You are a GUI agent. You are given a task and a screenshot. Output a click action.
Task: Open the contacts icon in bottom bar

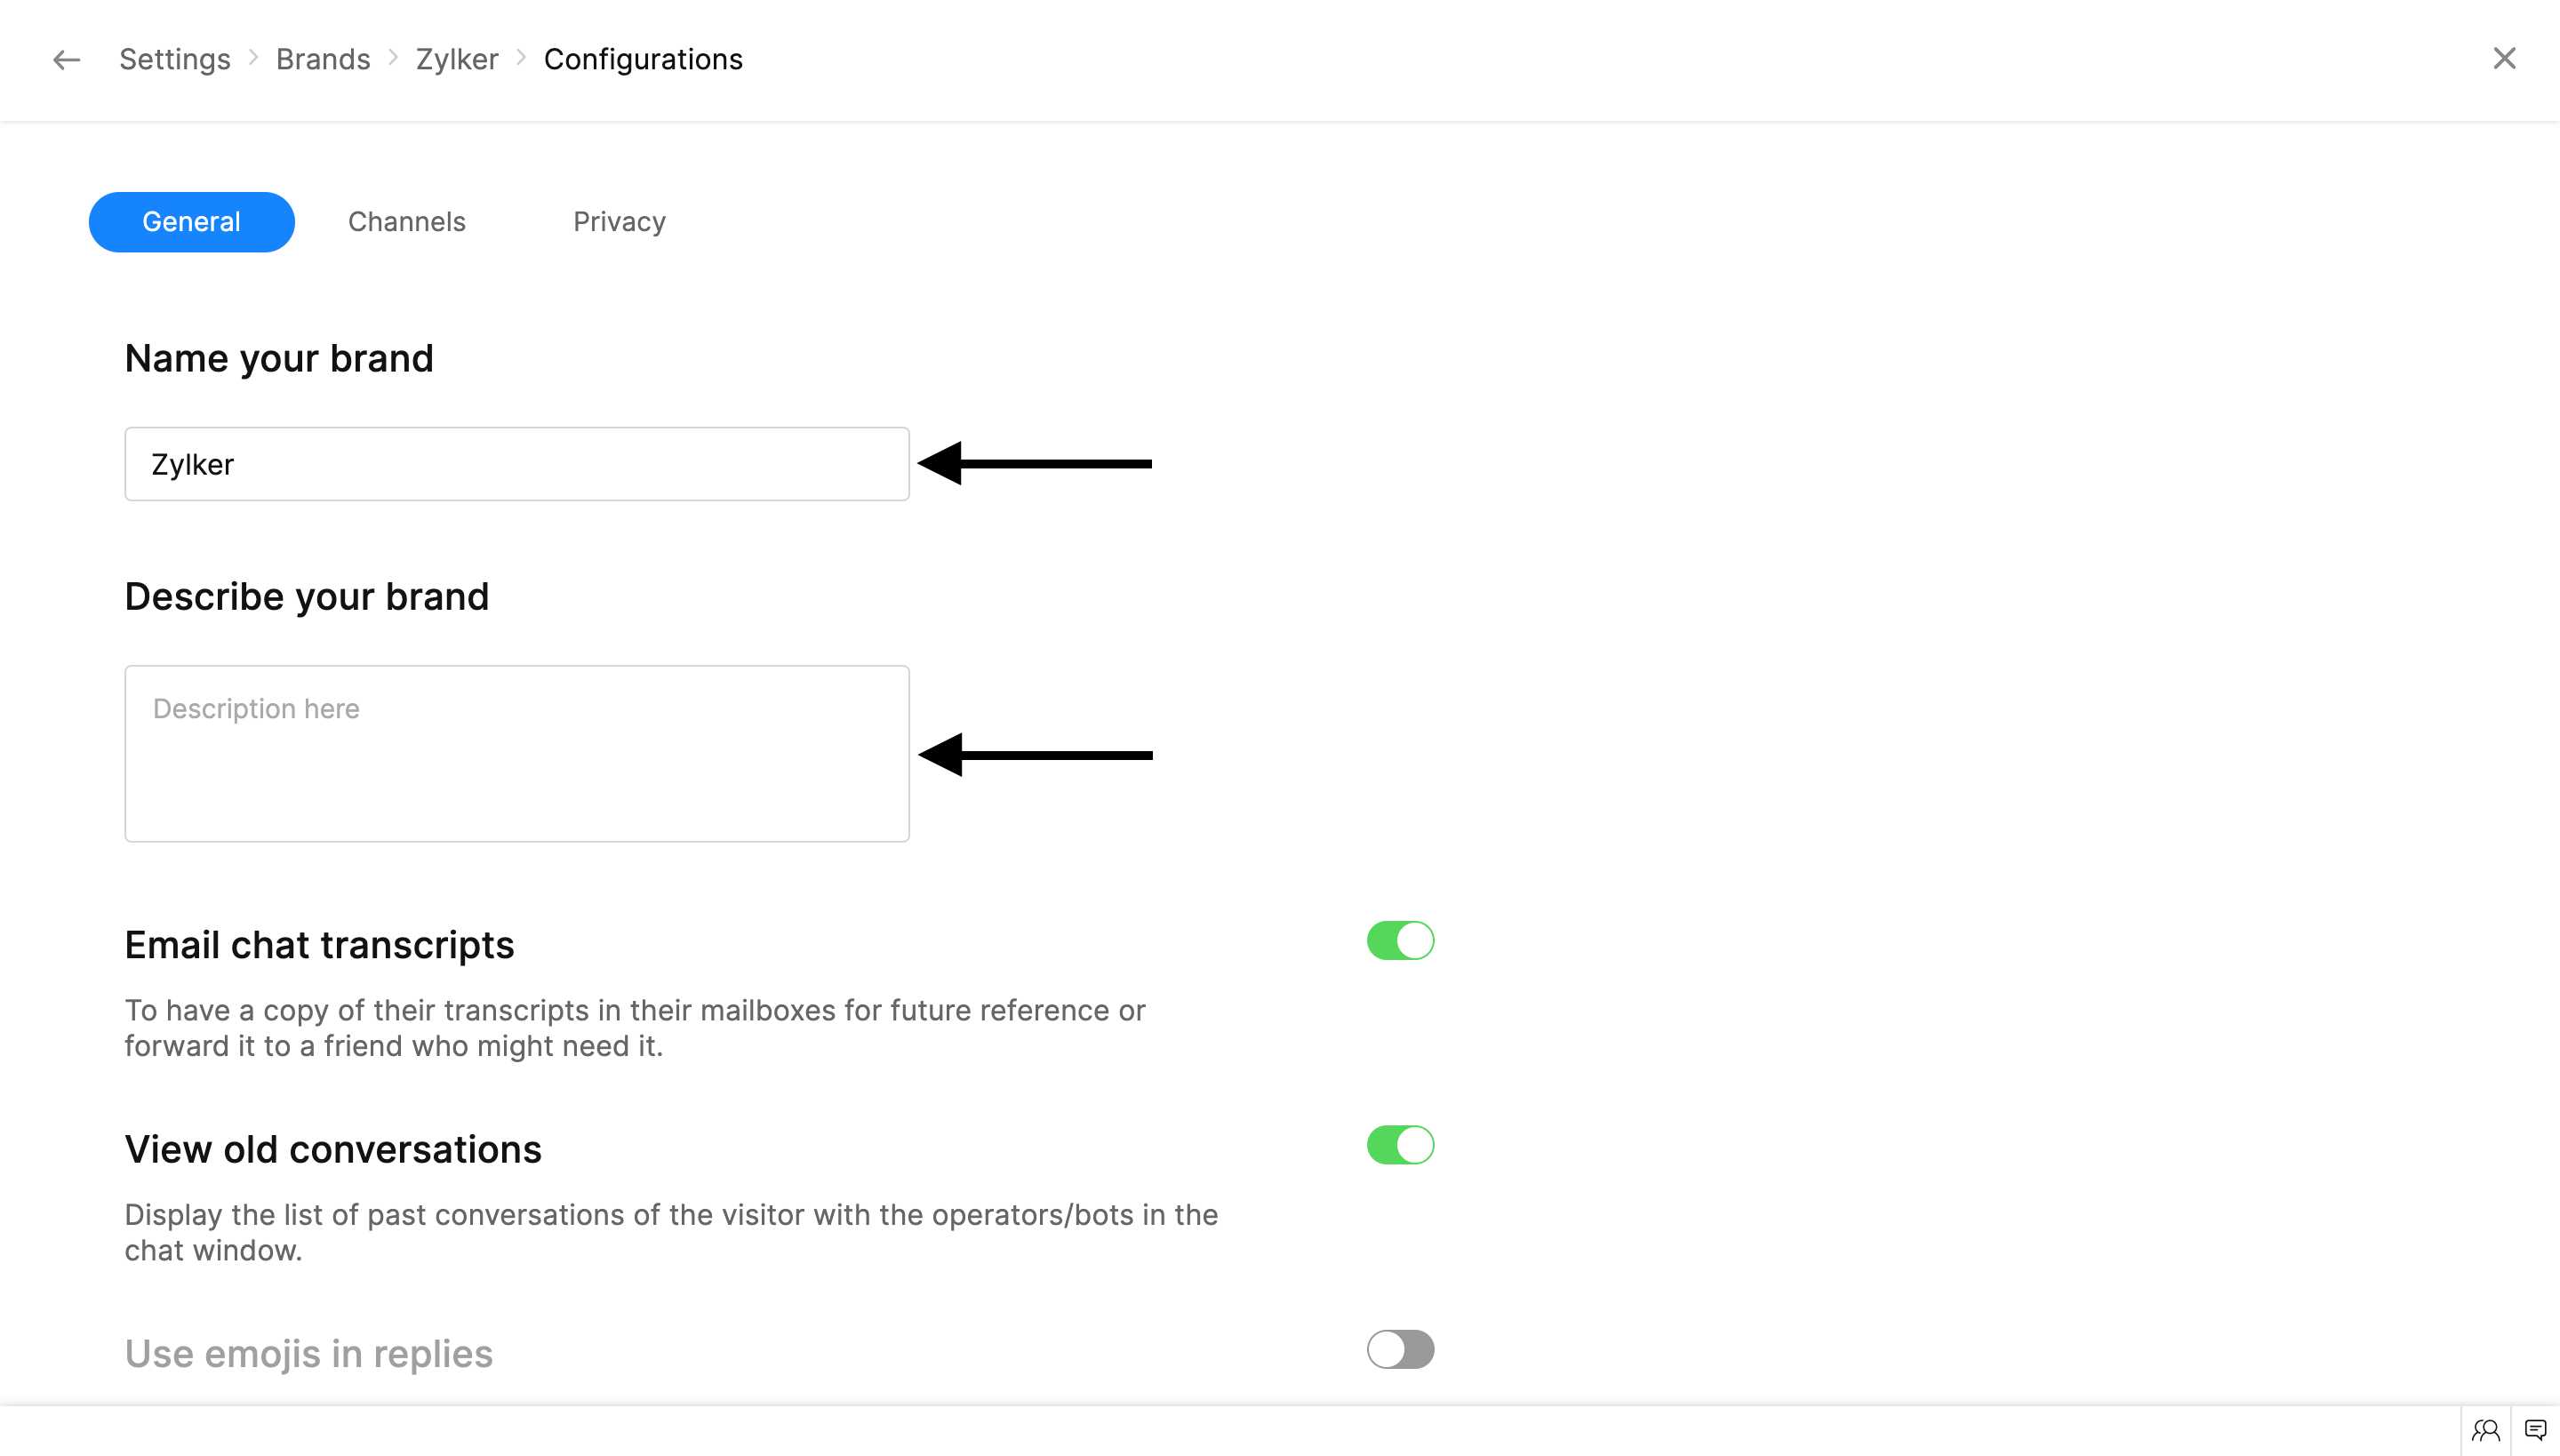2485,1431
